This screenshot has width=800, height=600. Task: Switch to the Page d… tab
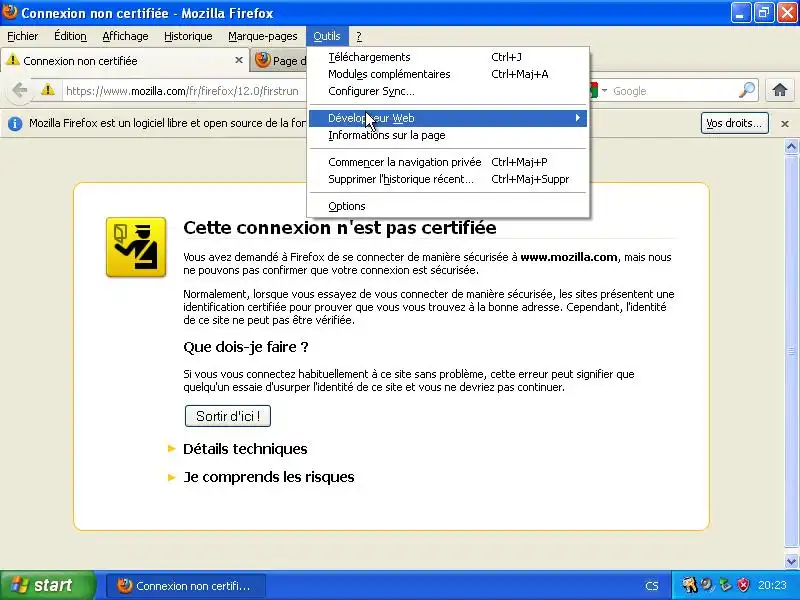pos(279,60)
